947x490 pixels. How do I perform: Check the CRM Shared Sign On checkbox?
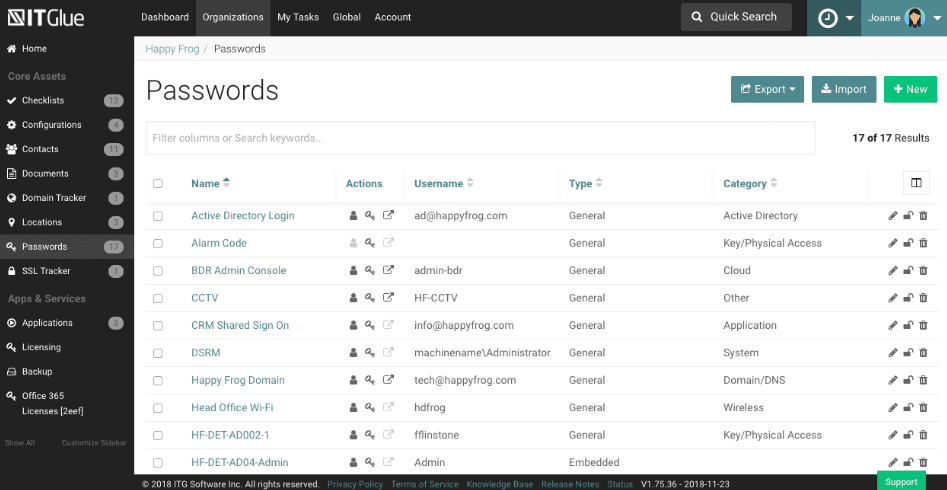(158, 326)
